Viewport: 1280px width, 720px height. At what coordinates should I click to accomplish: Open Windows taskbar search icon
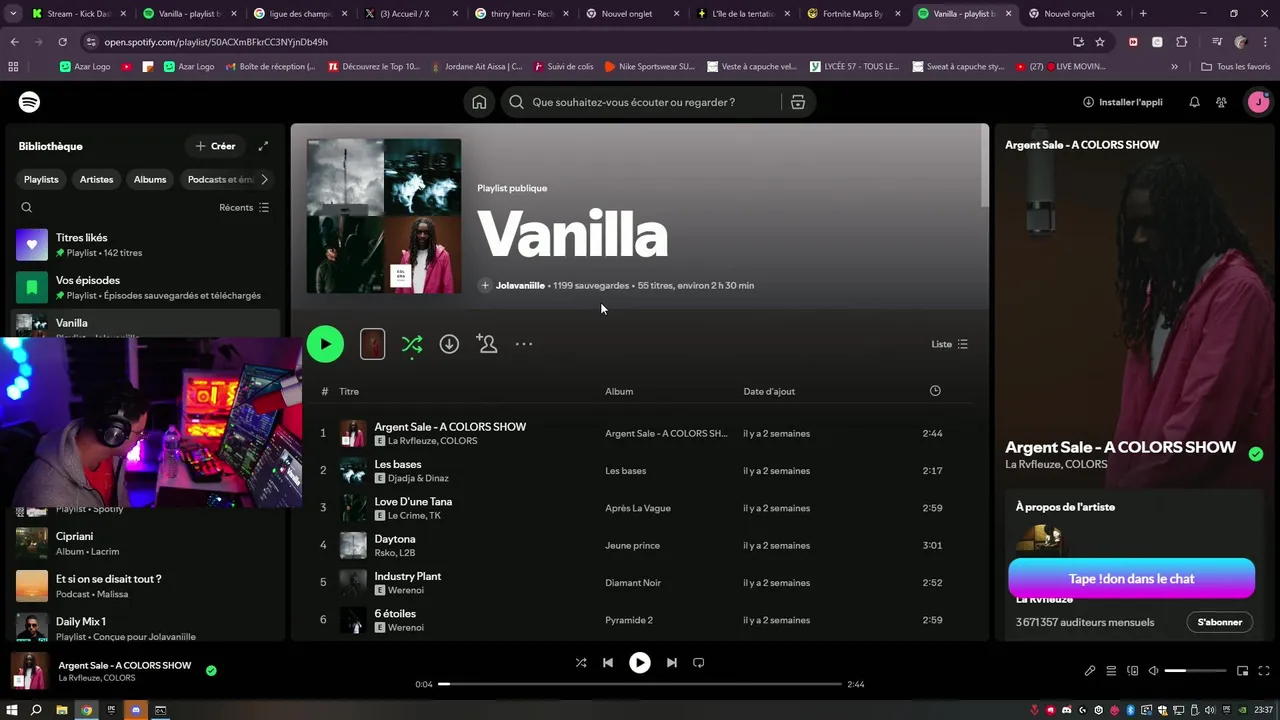pyautogui.click(x=36, y=710)
